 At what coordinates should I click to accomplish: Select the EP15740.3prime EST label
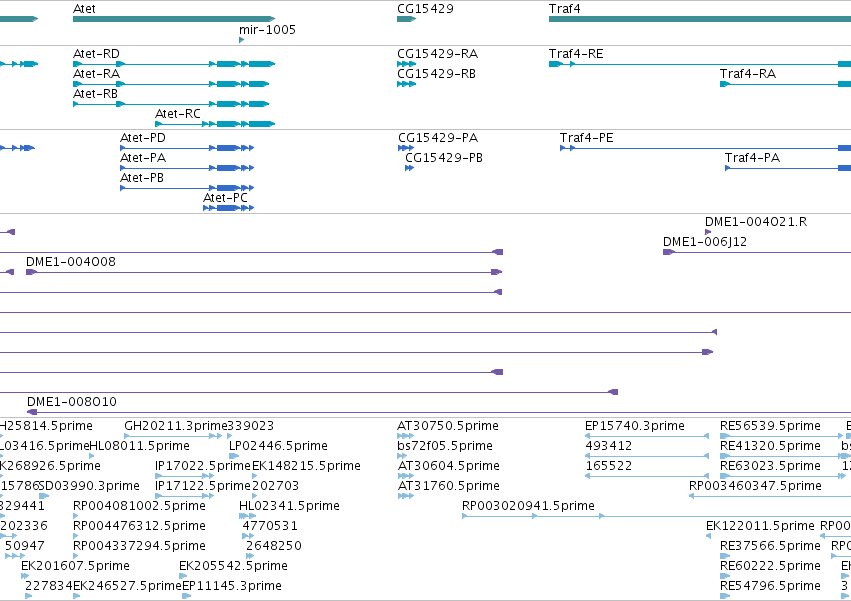tap(635, 426)
